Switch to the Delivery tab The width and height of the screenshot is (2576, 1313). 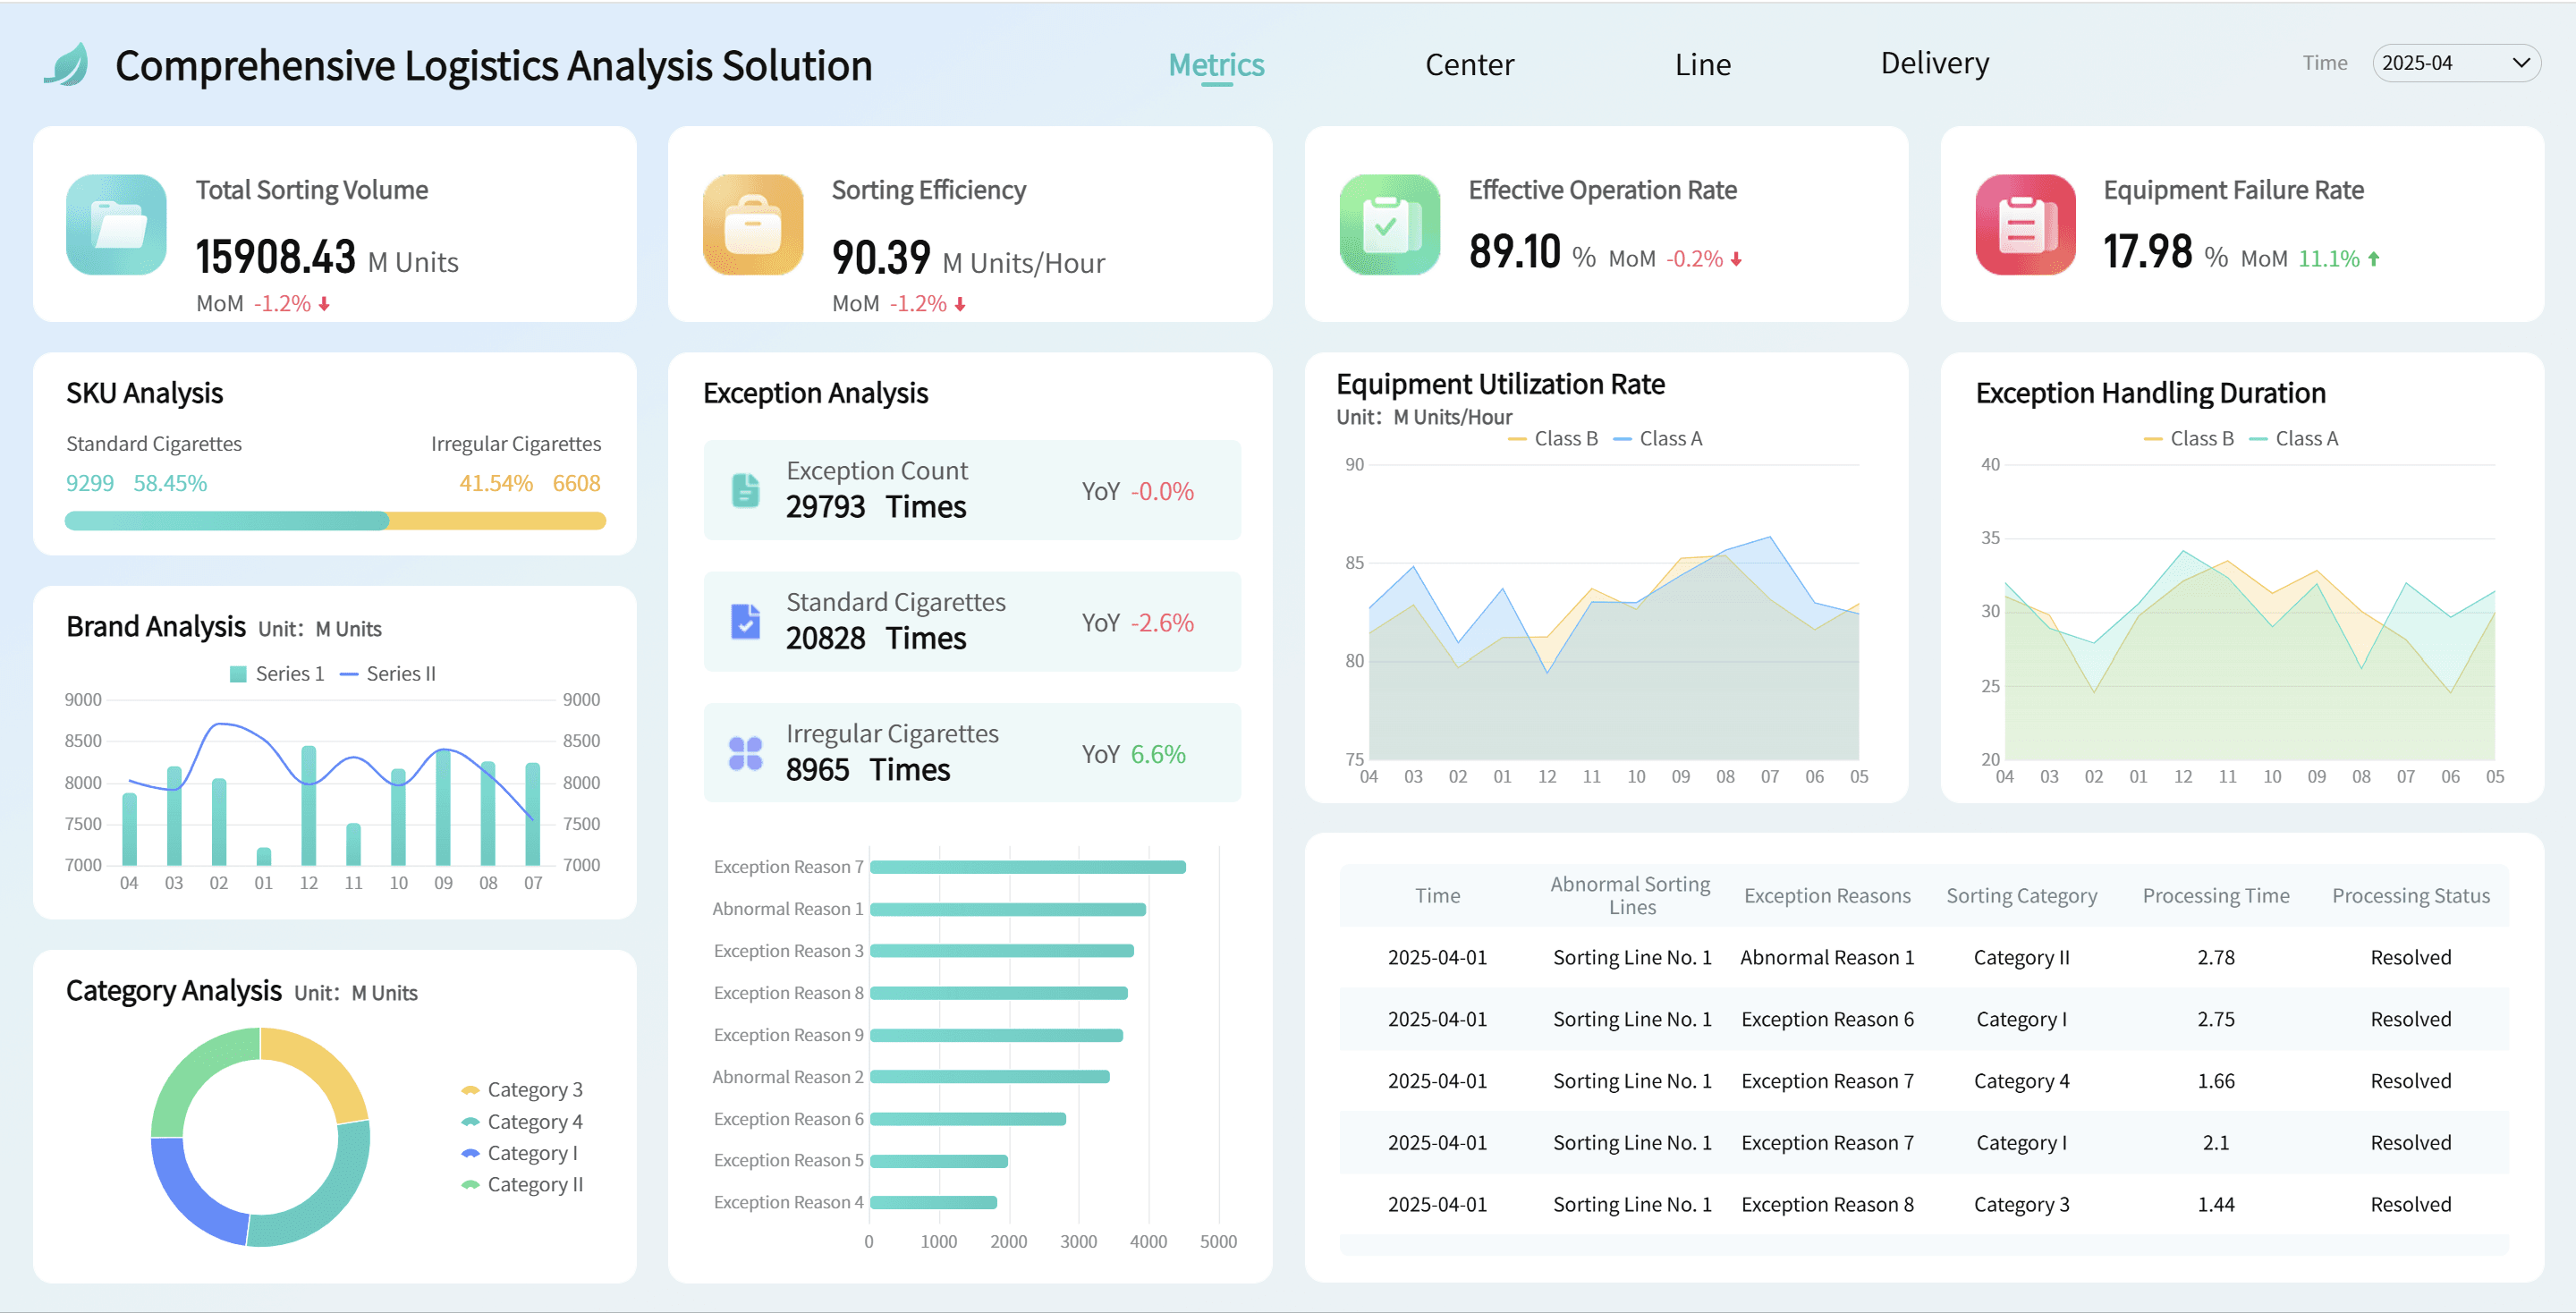pyautogui.click(x=1934, y=63)
